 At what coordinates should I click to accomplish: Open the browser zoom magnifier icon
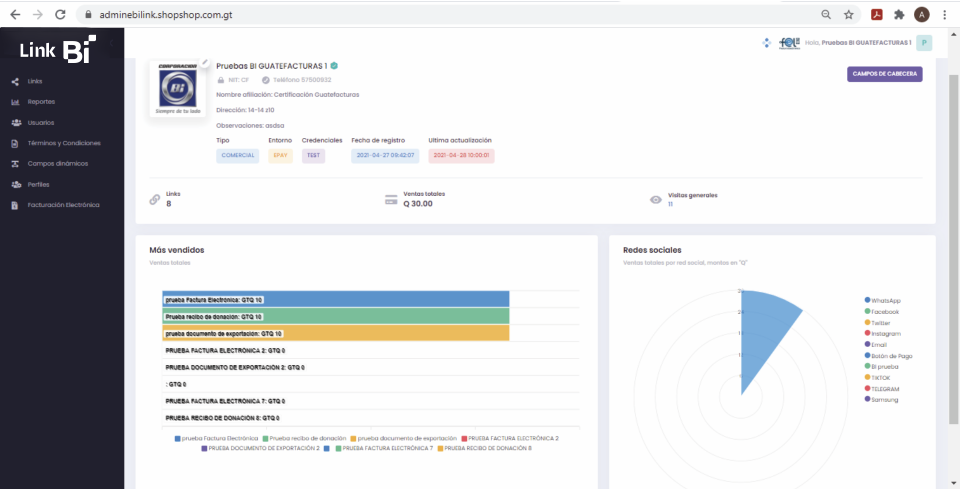(x=826, y=15)
